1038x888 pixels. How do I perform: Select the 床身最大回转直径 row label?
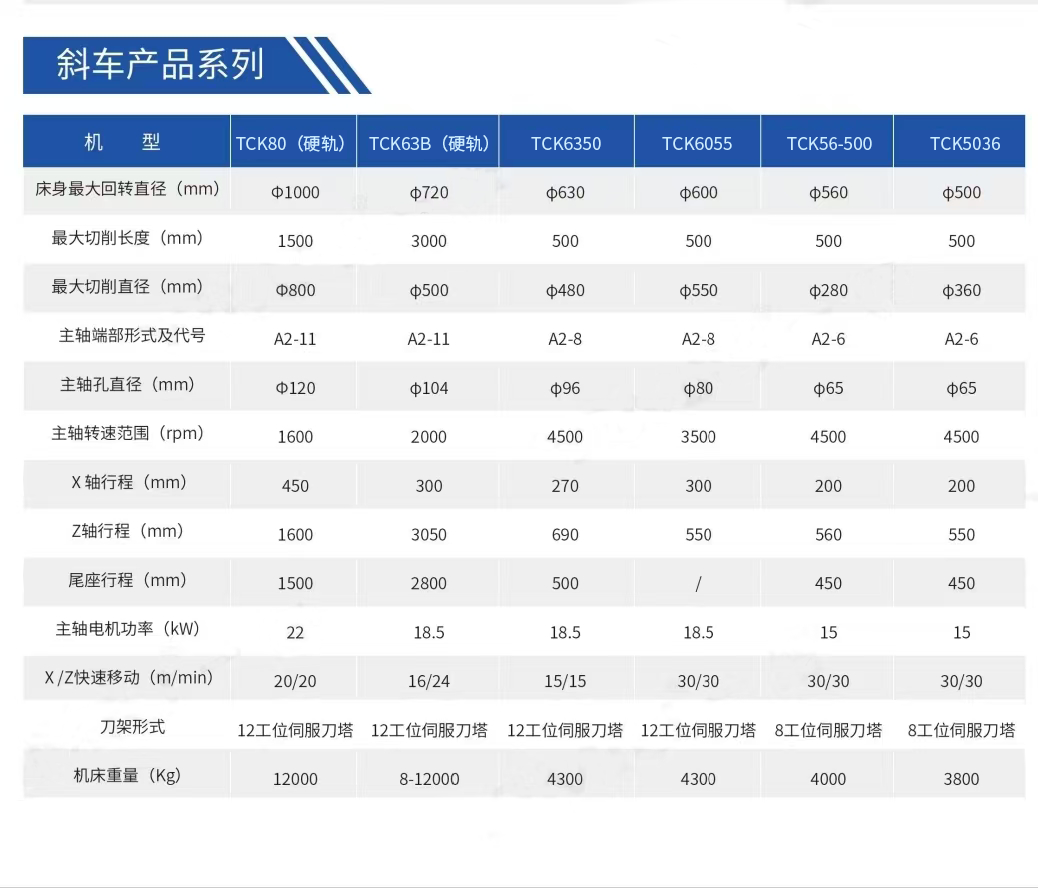[125, 190]
